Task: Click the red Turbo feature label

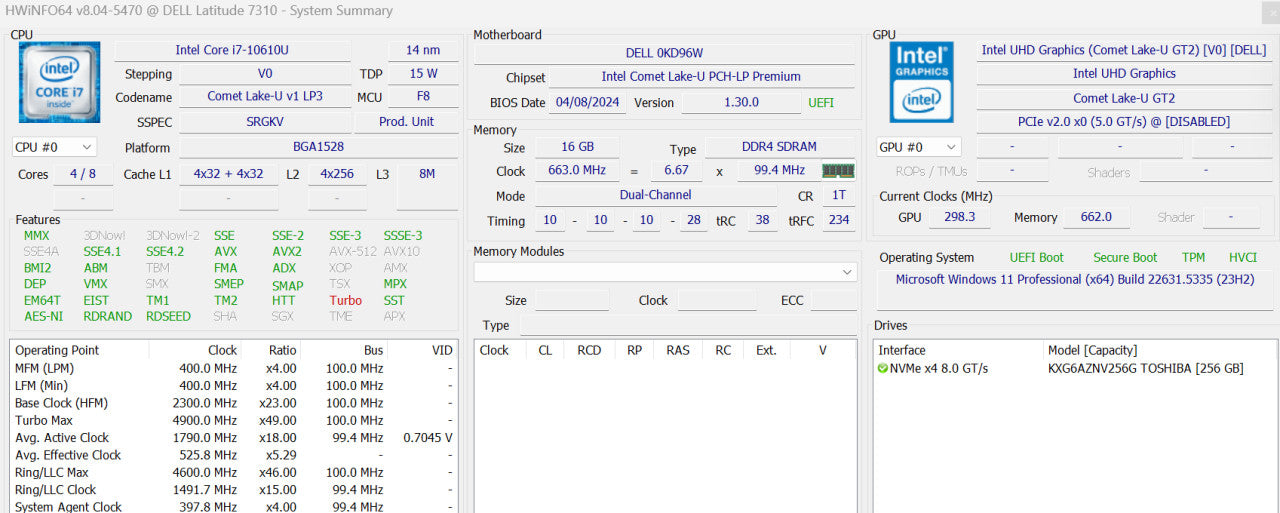Action: (345, 300)
